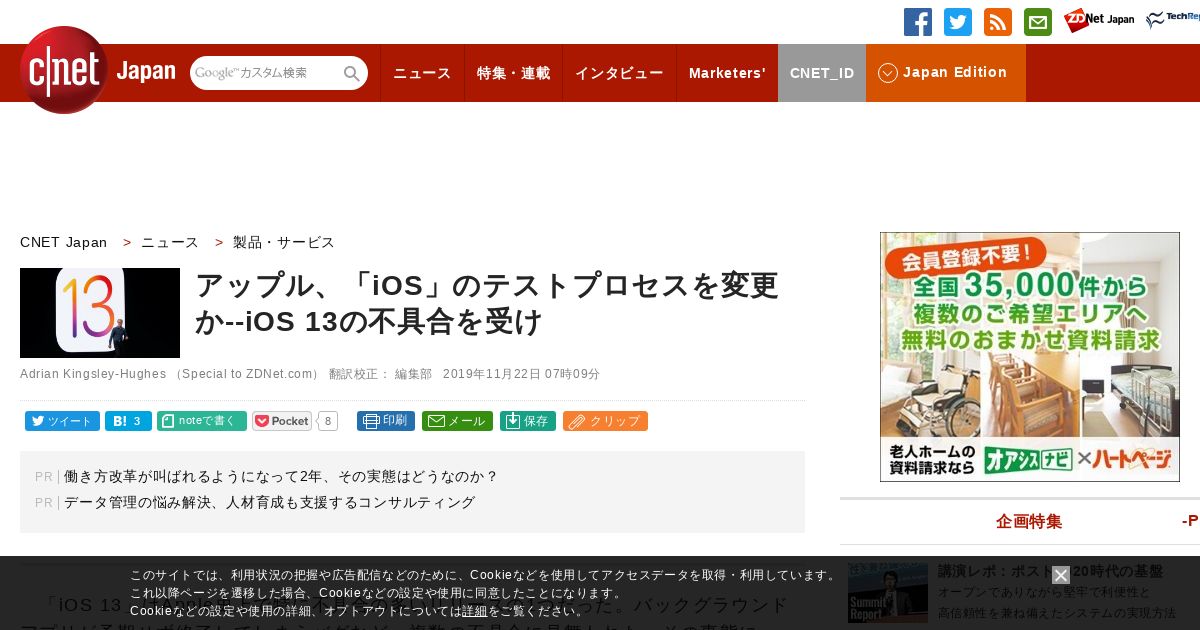
Task: Open the インタビュー menu
Action: (619, 73)
